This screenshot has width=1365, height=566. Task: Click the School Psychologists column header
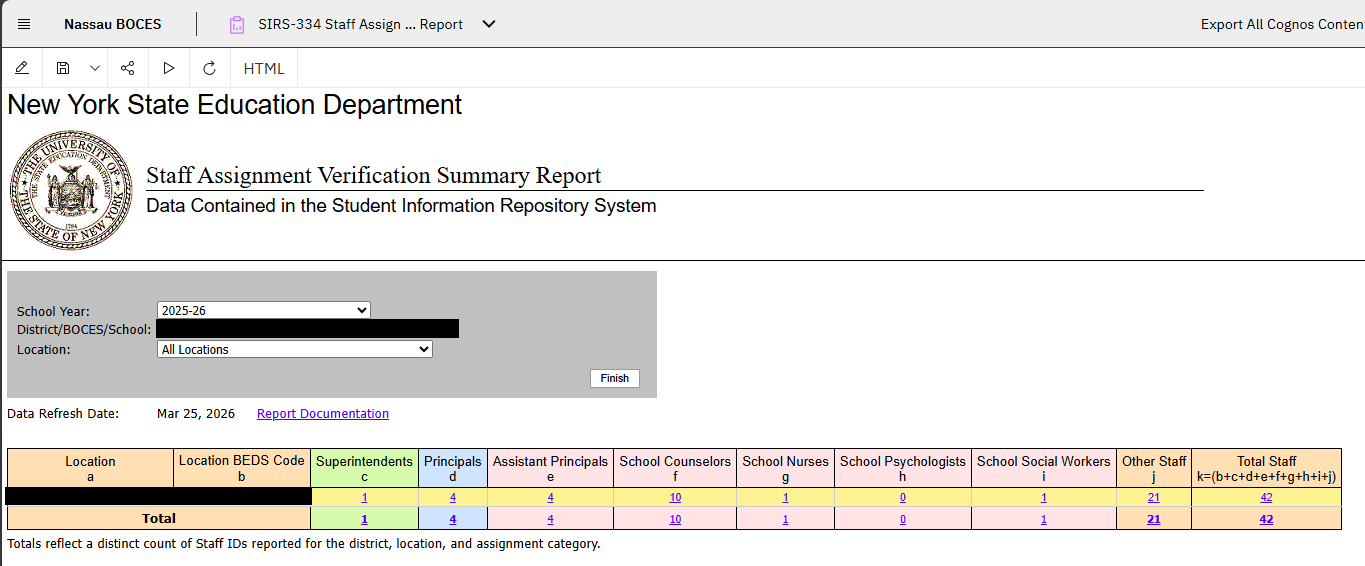(x=903, y=468)
